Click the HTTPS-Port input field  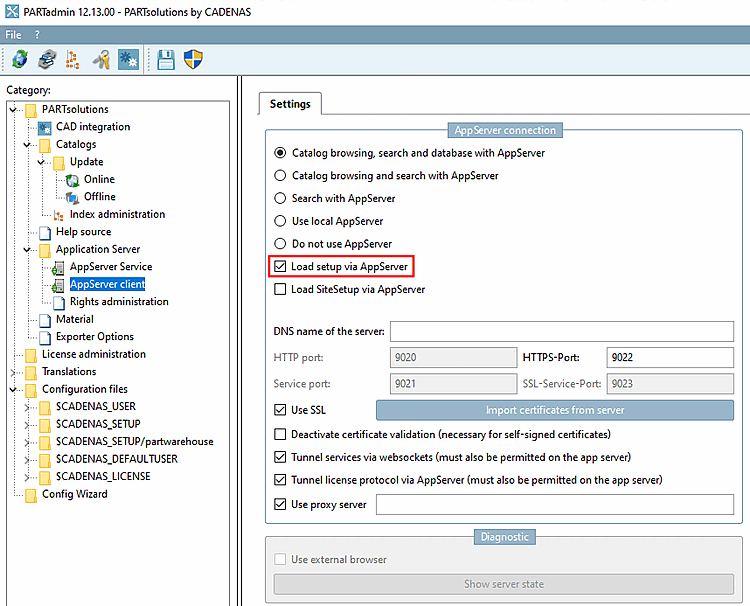pyautogui.click(x=670, y=357)
